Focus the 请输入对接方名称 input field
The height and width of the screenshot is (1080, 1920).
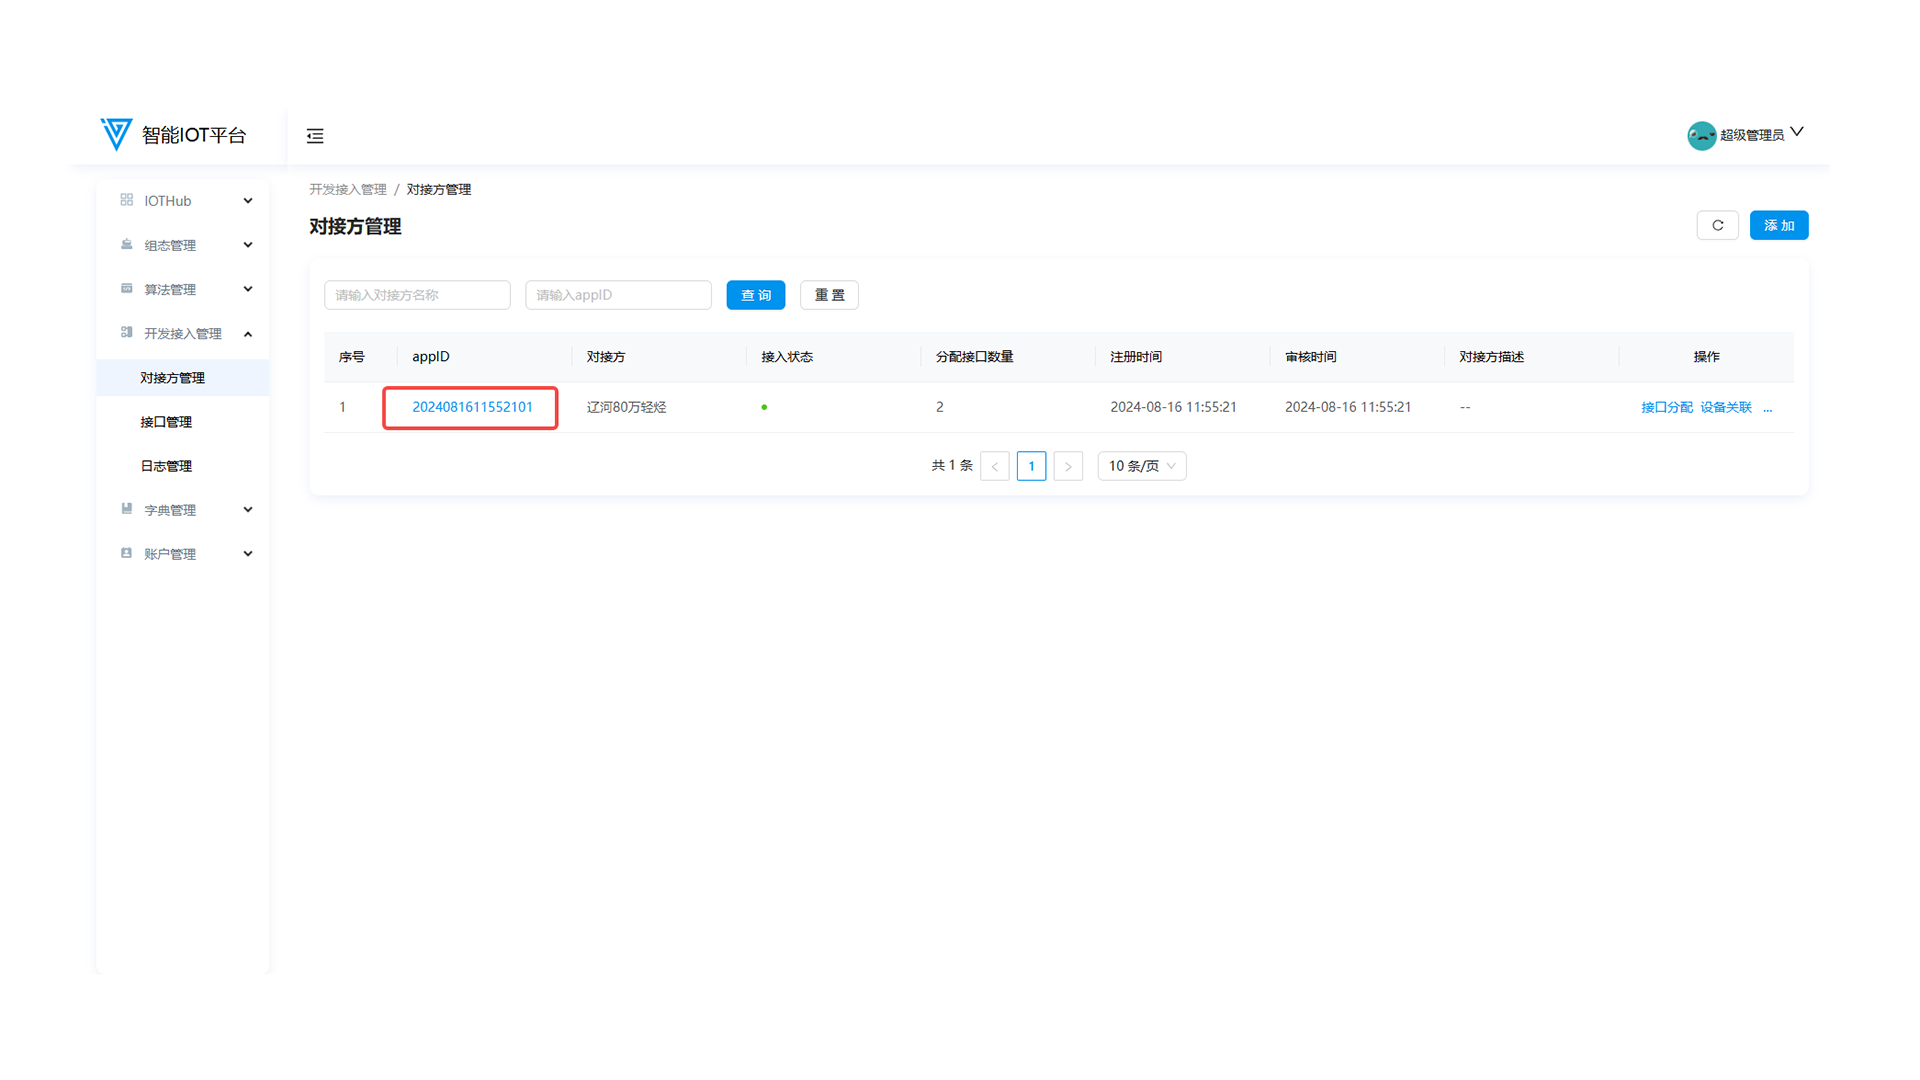(x=417, y=295)
